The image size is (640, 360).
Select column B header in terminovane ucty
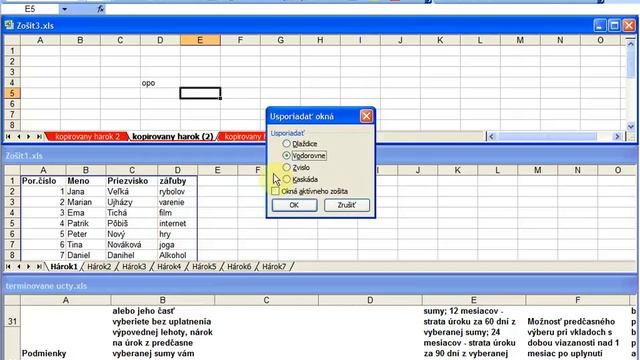tap(162, 300)
